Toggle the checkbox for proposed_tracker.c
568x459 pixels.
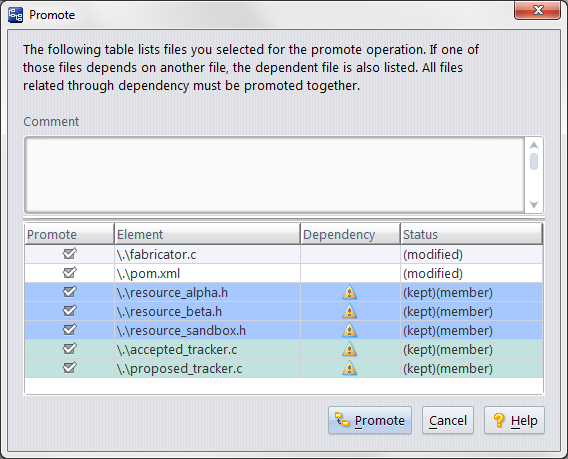(70, 368)
